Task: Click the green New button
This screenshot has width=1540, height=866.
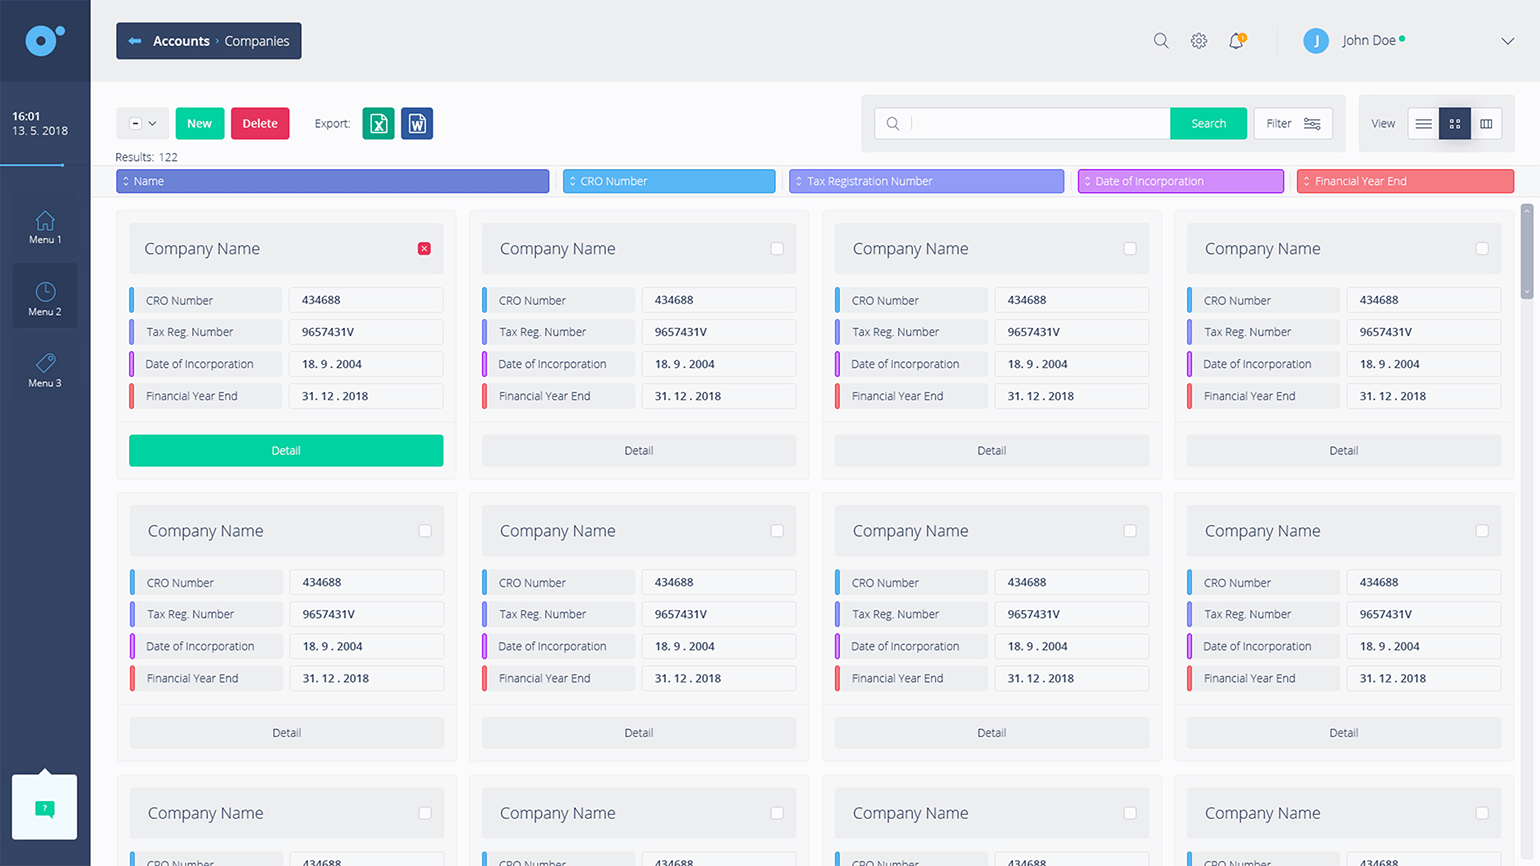Action: pyautogui.click(x=199, y=124)
